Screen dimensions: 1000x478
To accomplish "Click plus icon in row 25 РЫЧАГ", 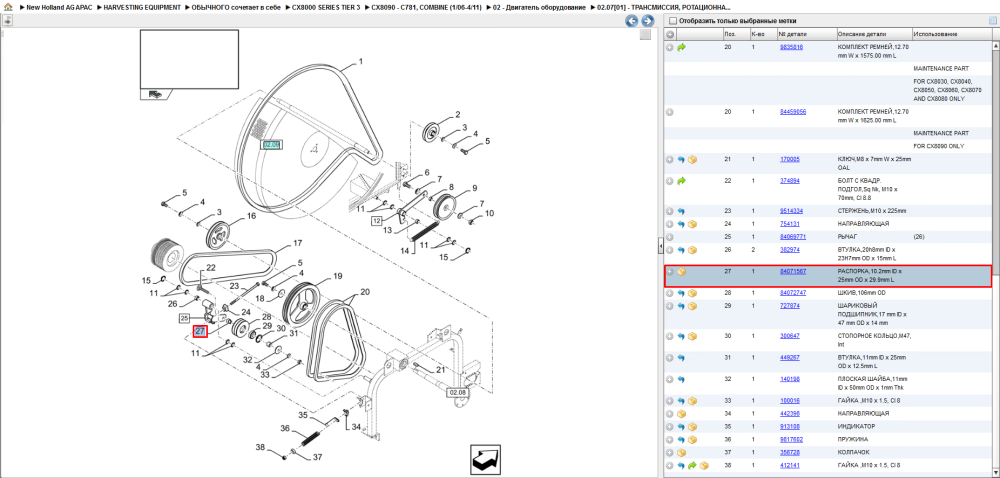I will [x=670, y=236].
